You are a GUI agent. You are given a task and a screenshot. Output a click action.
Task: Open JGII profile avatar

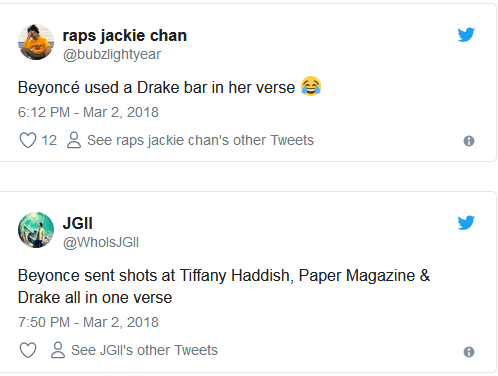36,230
